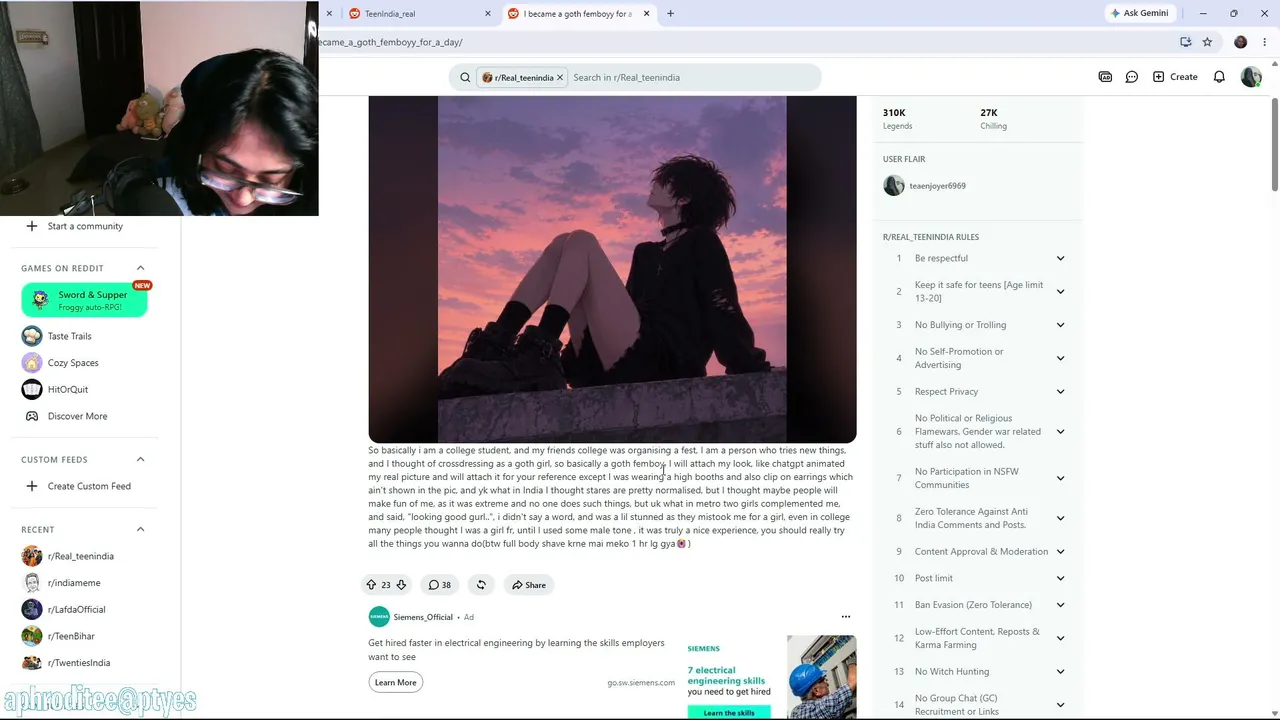
Task: Expand Zero Tolerance Against Anti India rule
Action: pyautogui.click(x=1060, y=518)
